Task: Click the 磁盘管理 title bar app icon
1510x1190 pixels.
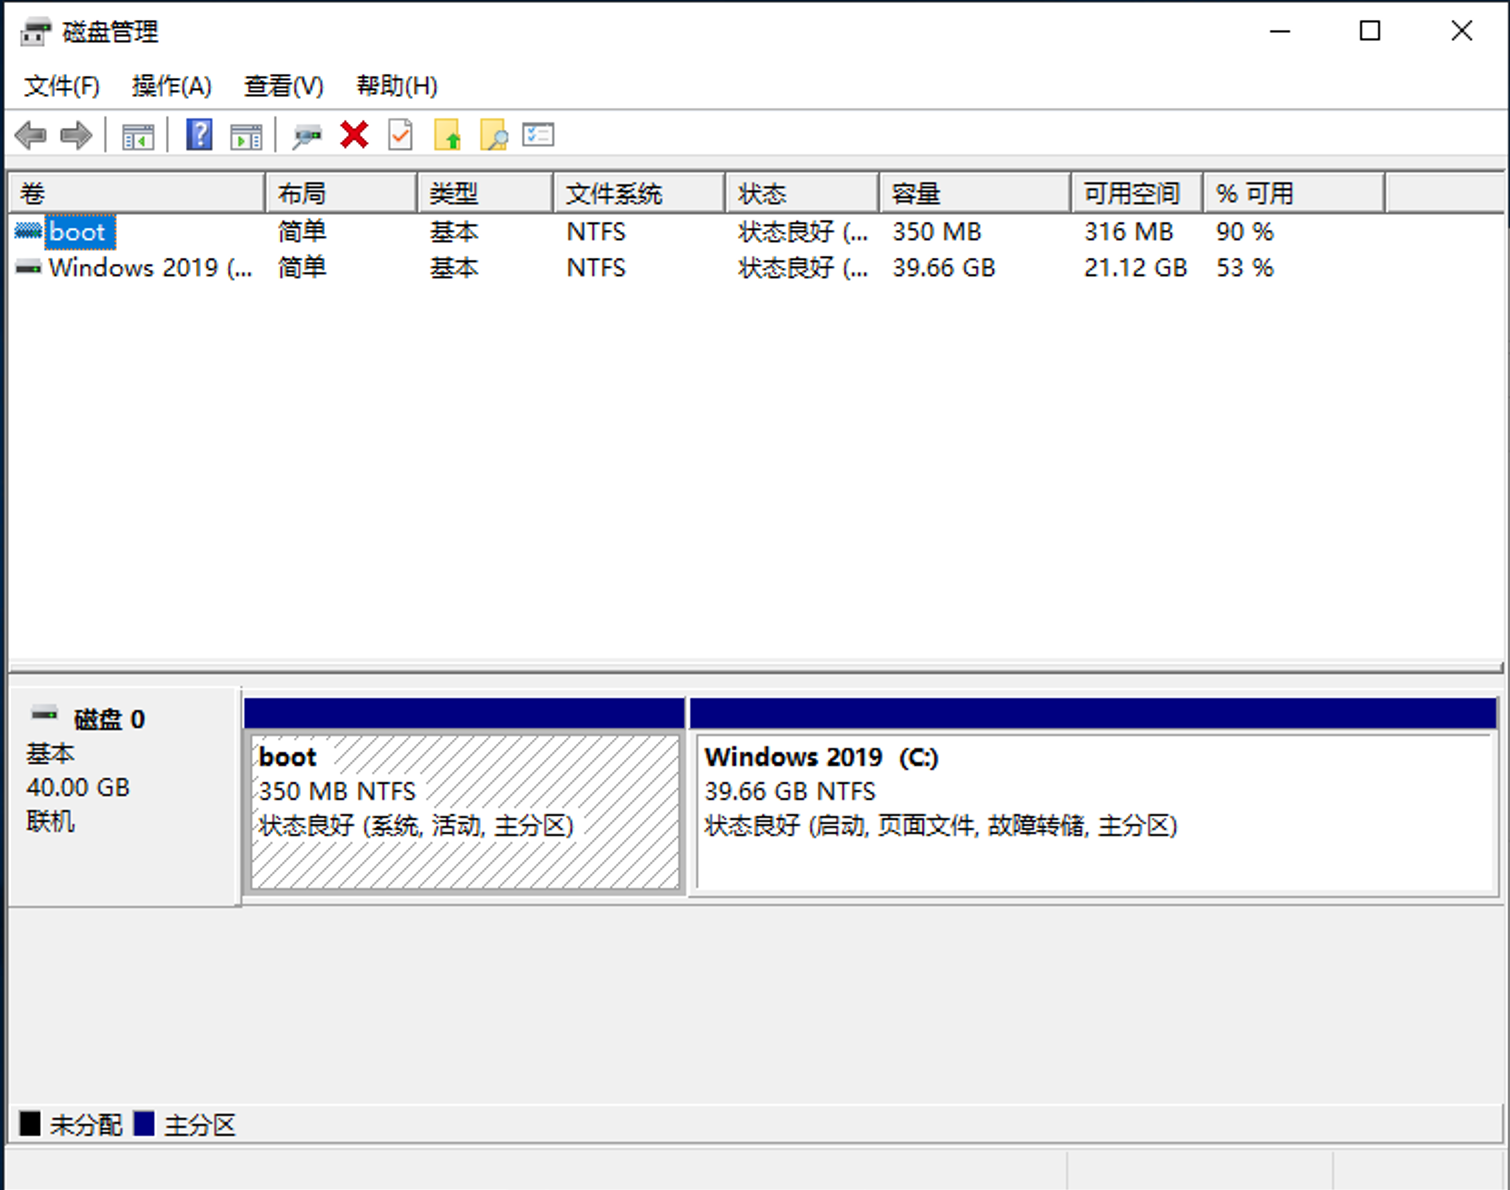Action: click(36, 32)
